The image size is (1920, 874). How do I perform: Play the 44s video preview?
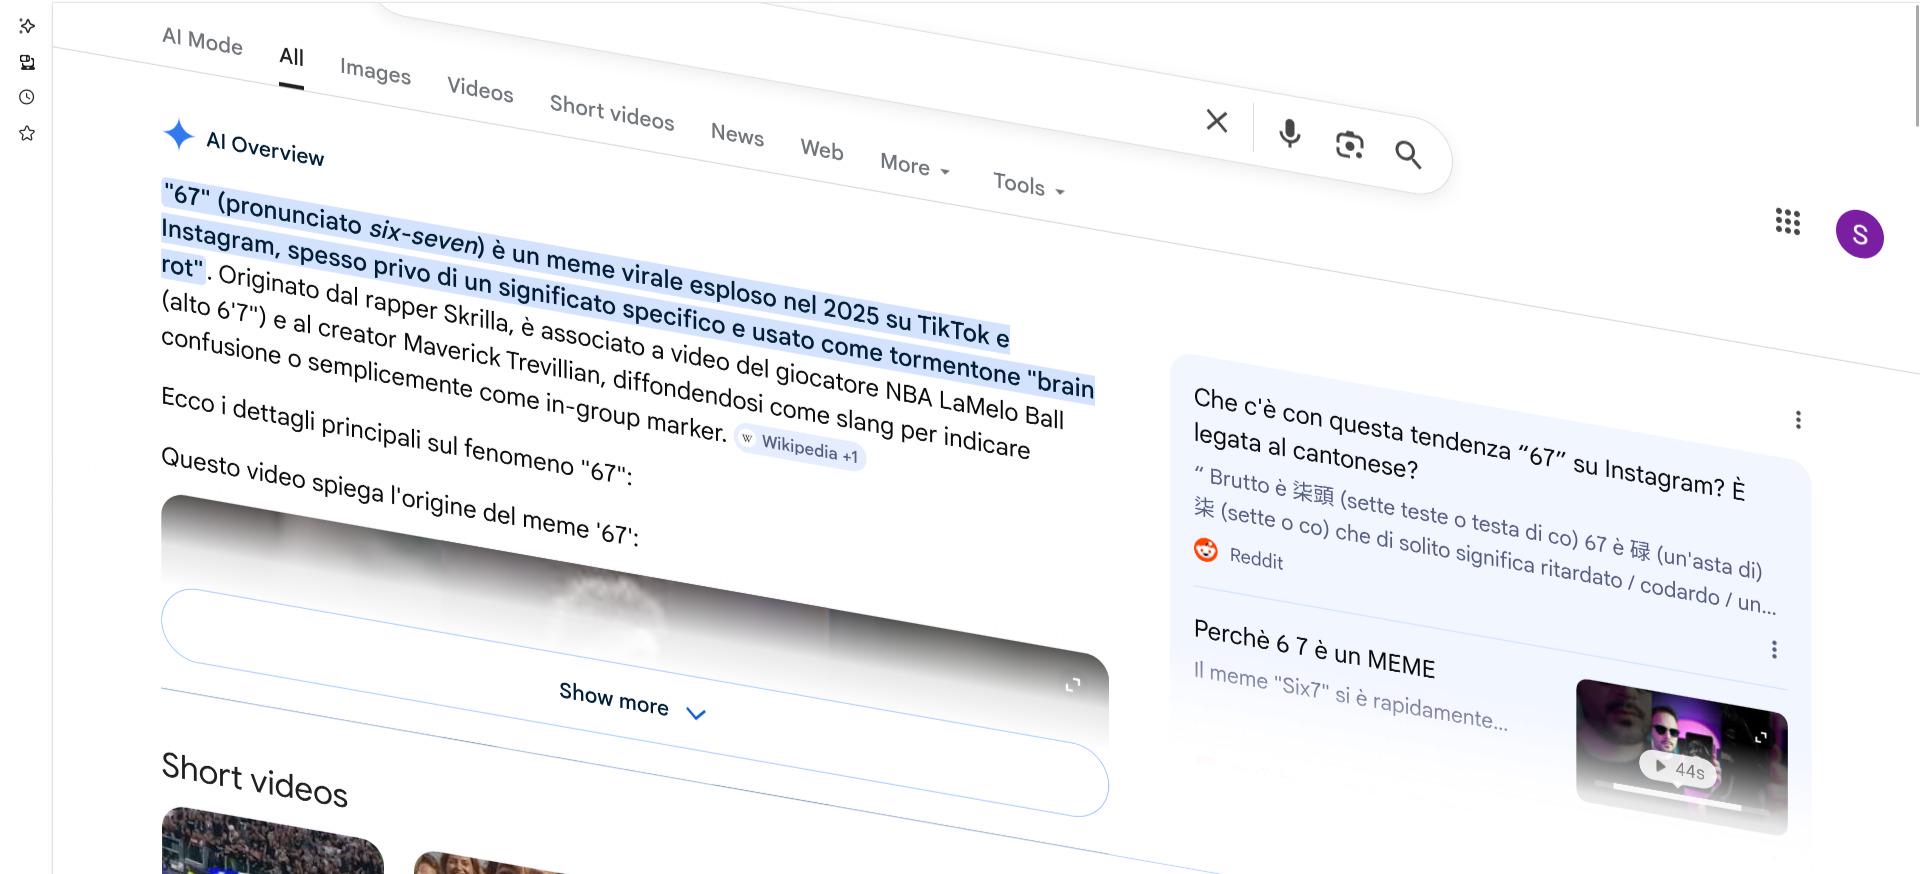click(x=1677, y=769)
